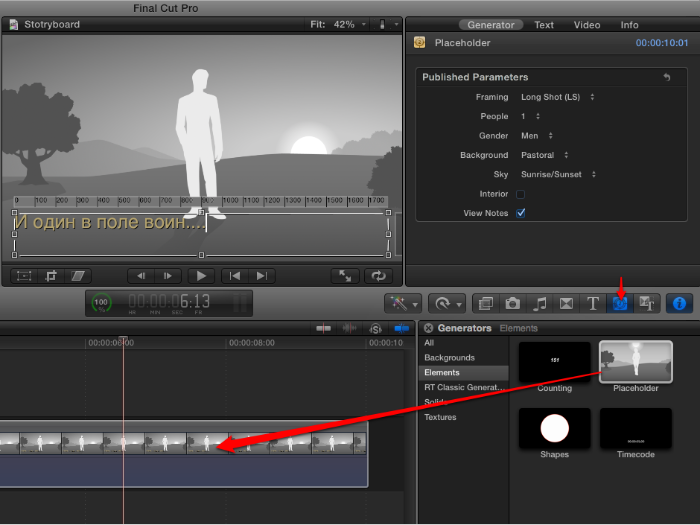This screenshot has width=700, height=525.
Task: Show the Inspector with the info button
Action: 679,303
